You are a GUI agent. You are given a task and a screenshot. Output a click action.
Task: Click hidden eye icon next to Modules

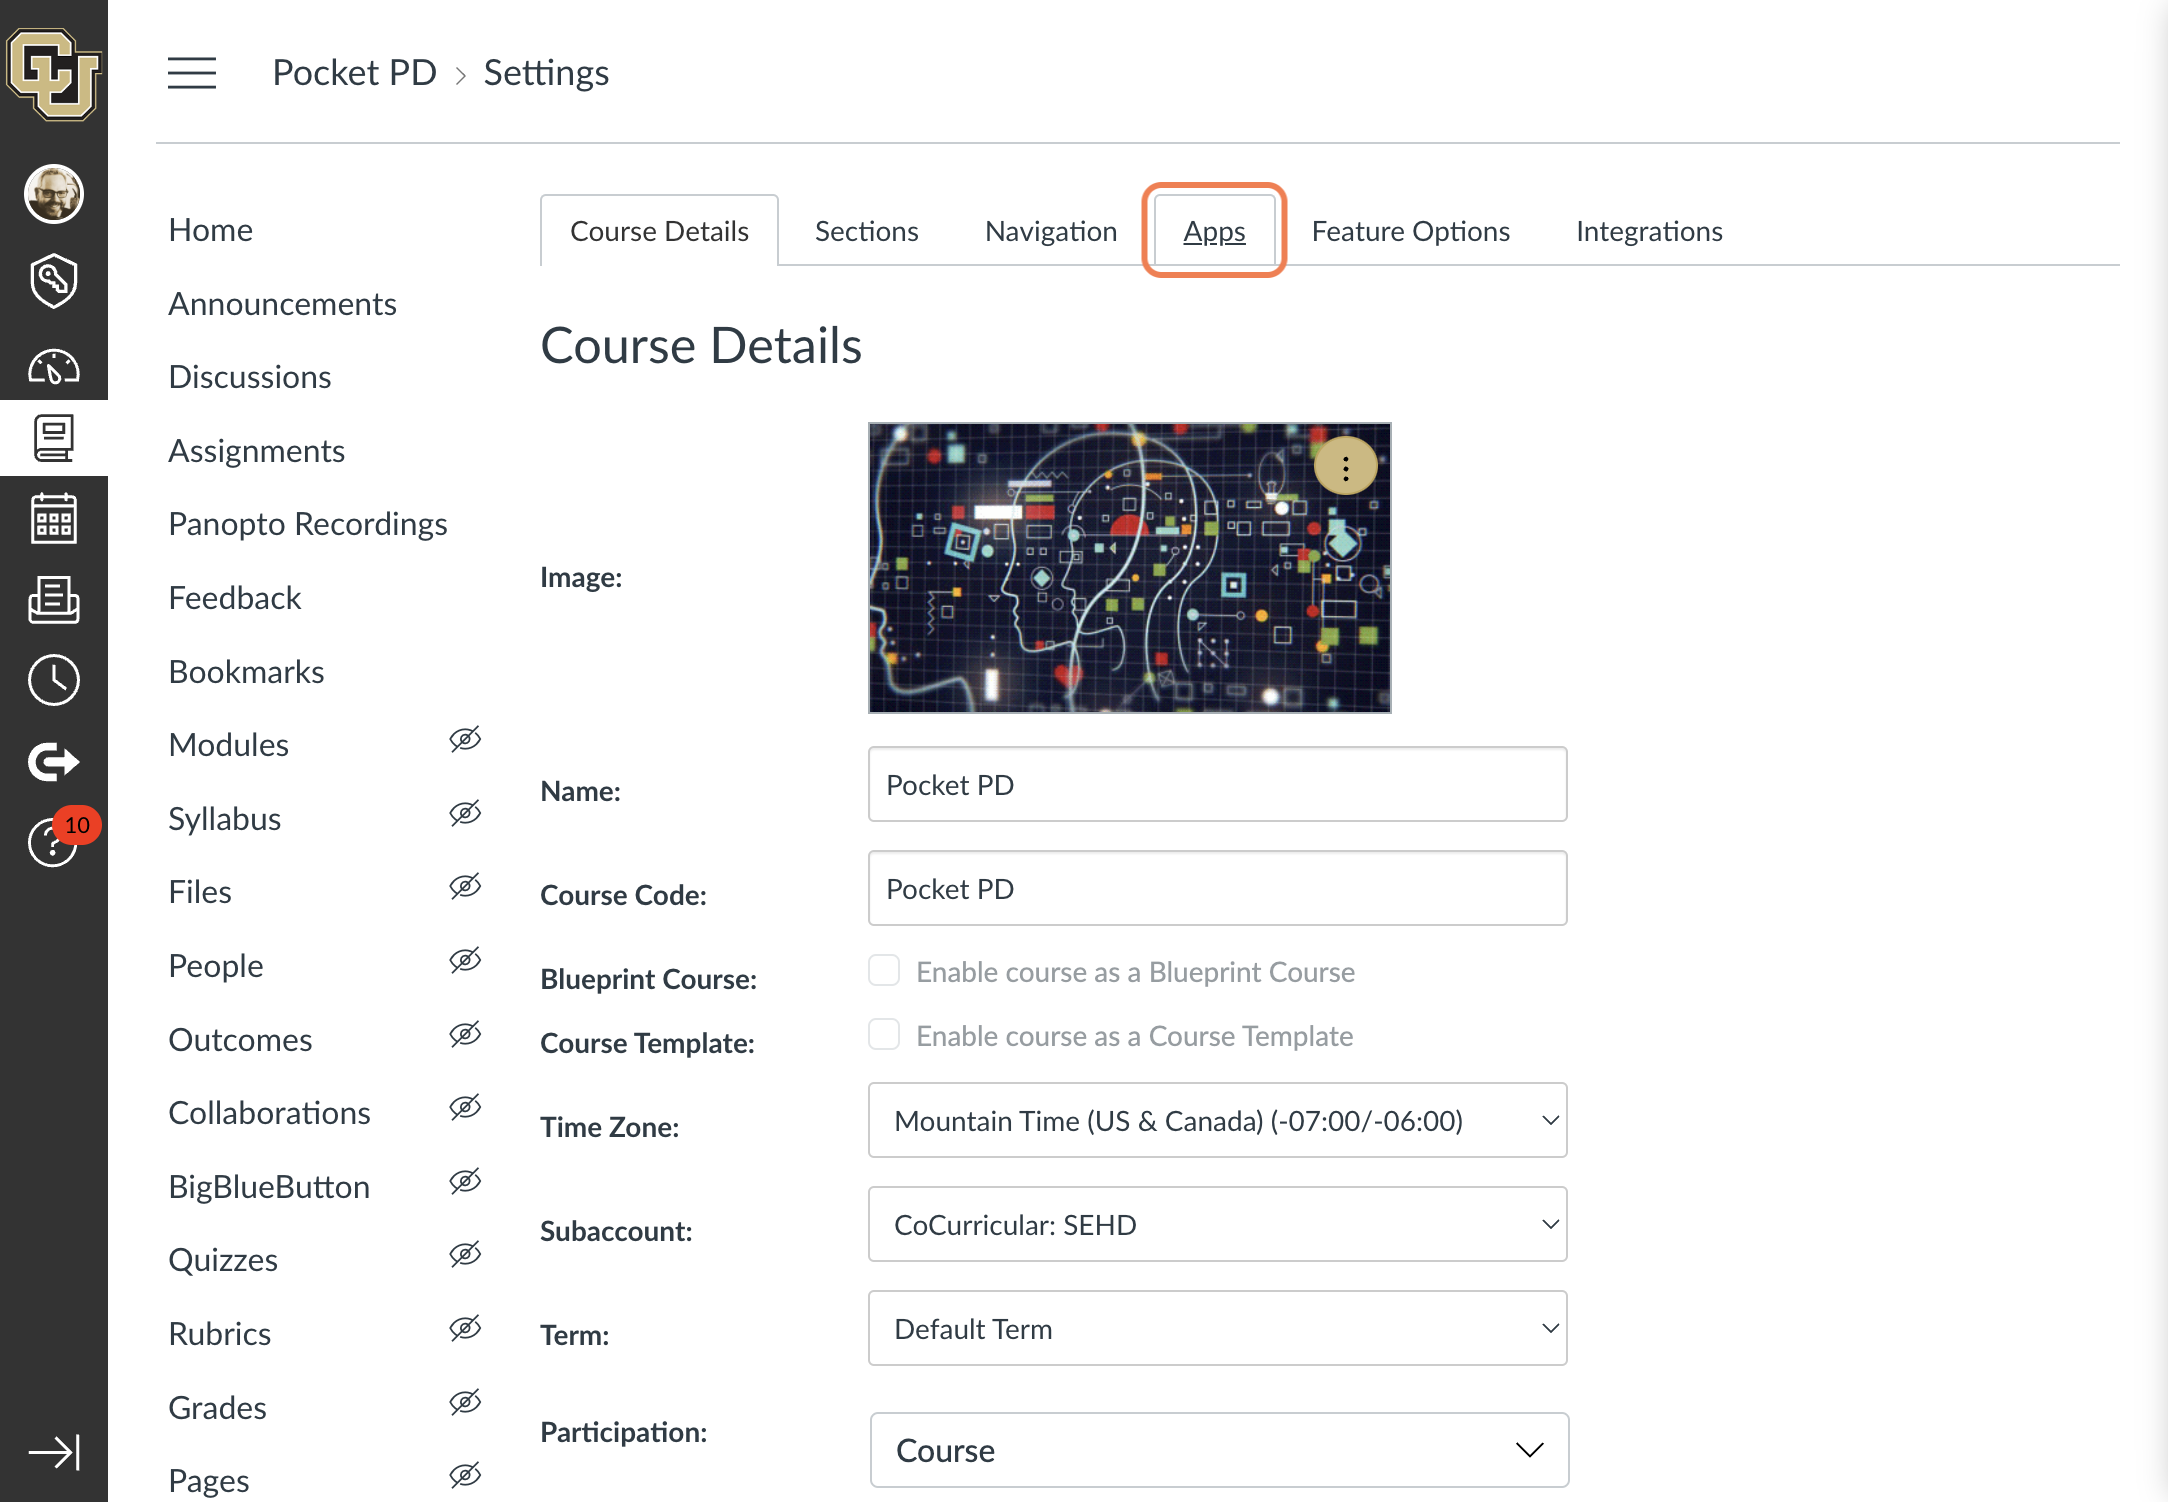[x=465, y=740]
